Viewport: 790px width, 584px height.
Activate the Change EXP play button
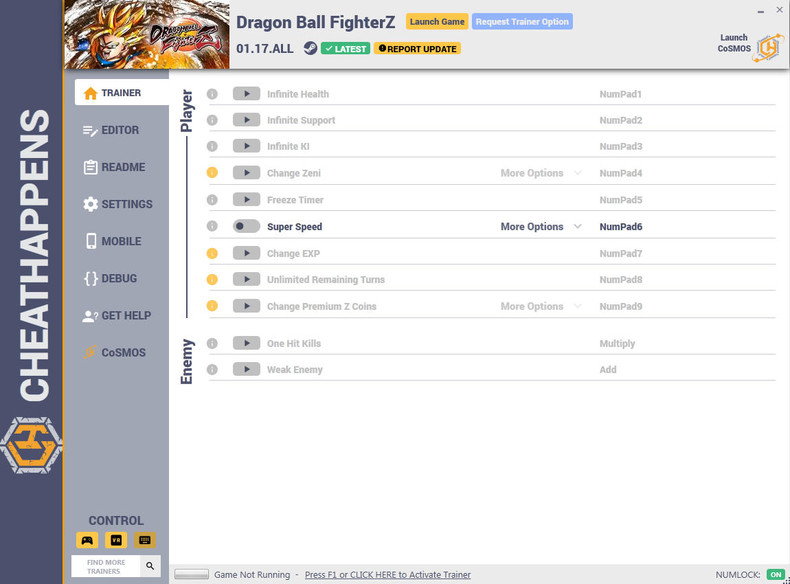(246, 253)
